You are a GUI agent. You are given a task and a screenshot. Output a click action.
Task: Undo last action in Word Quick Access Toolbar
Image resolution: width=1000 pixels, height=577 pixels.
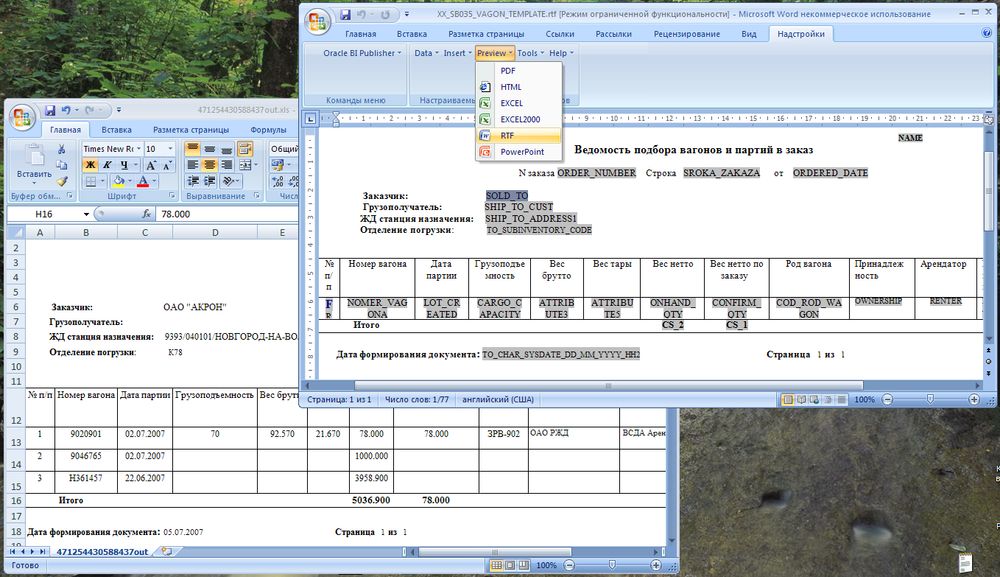[360, 13]
